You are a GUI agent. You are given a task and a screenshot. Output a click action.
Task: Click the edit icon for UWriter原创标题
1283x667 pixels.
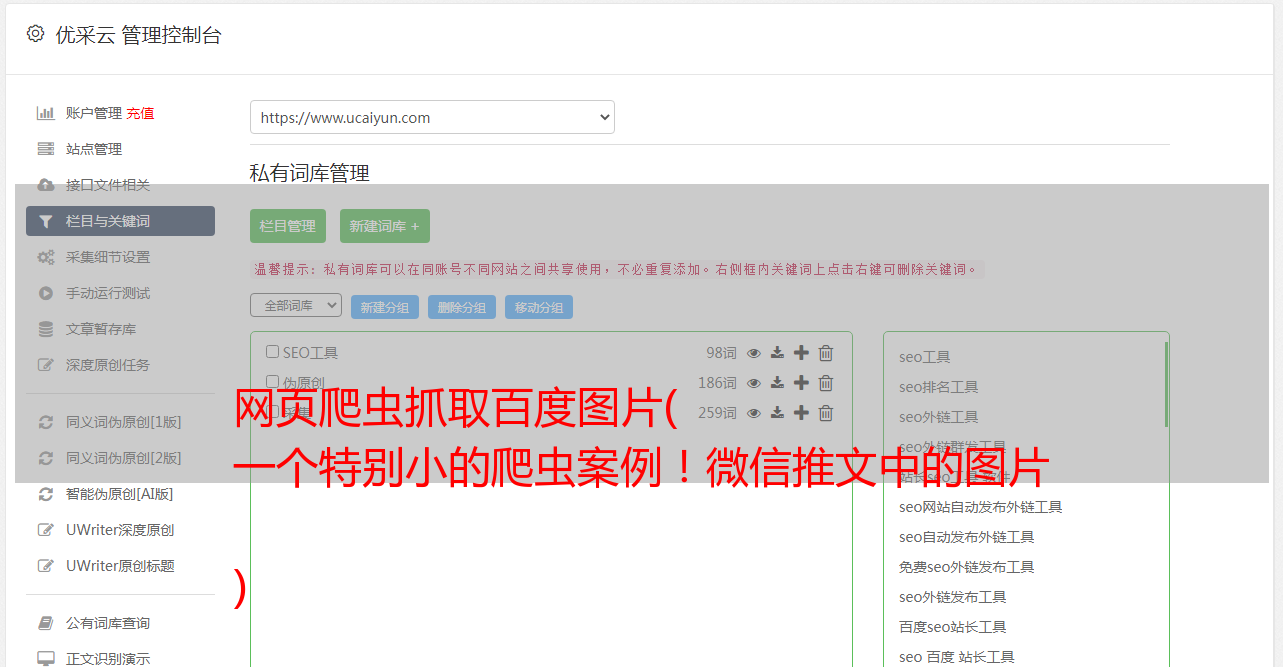tap(45, 566)
